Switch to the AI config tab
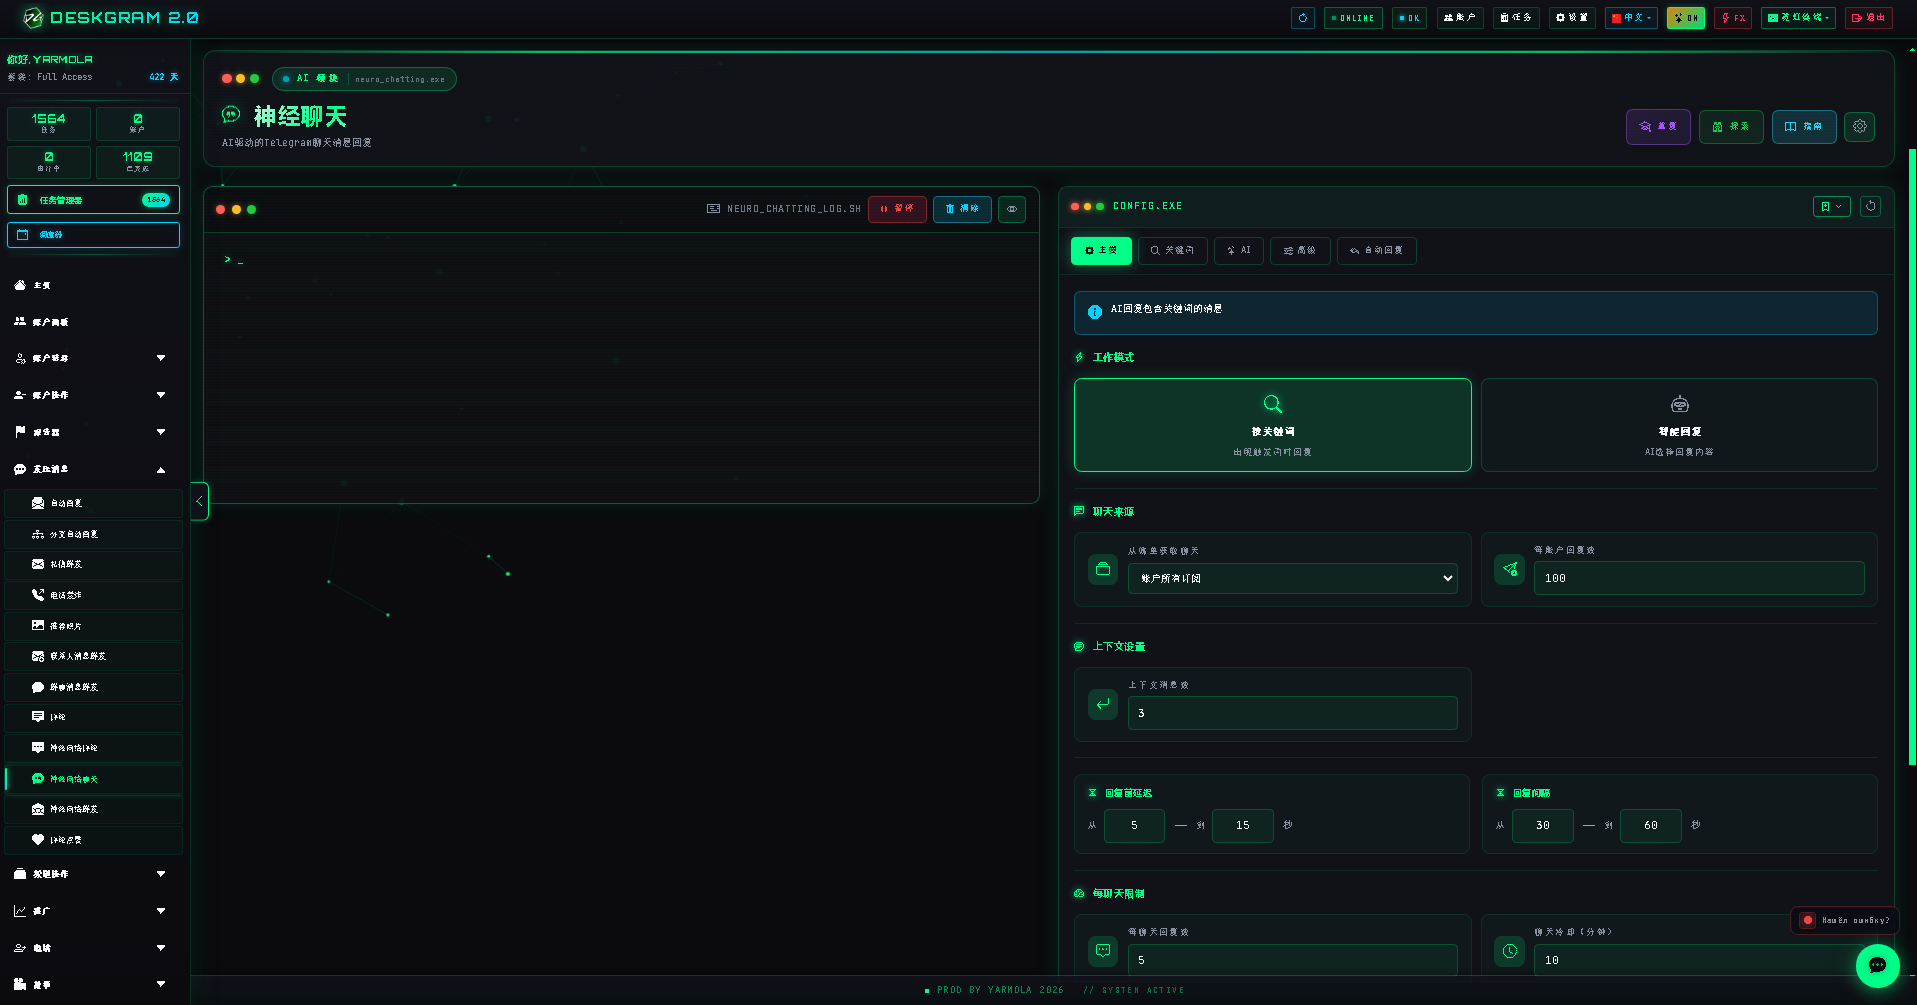Image resolution: width=1917 pixels, height=1005 pixels. click(x=1239, y=251)
